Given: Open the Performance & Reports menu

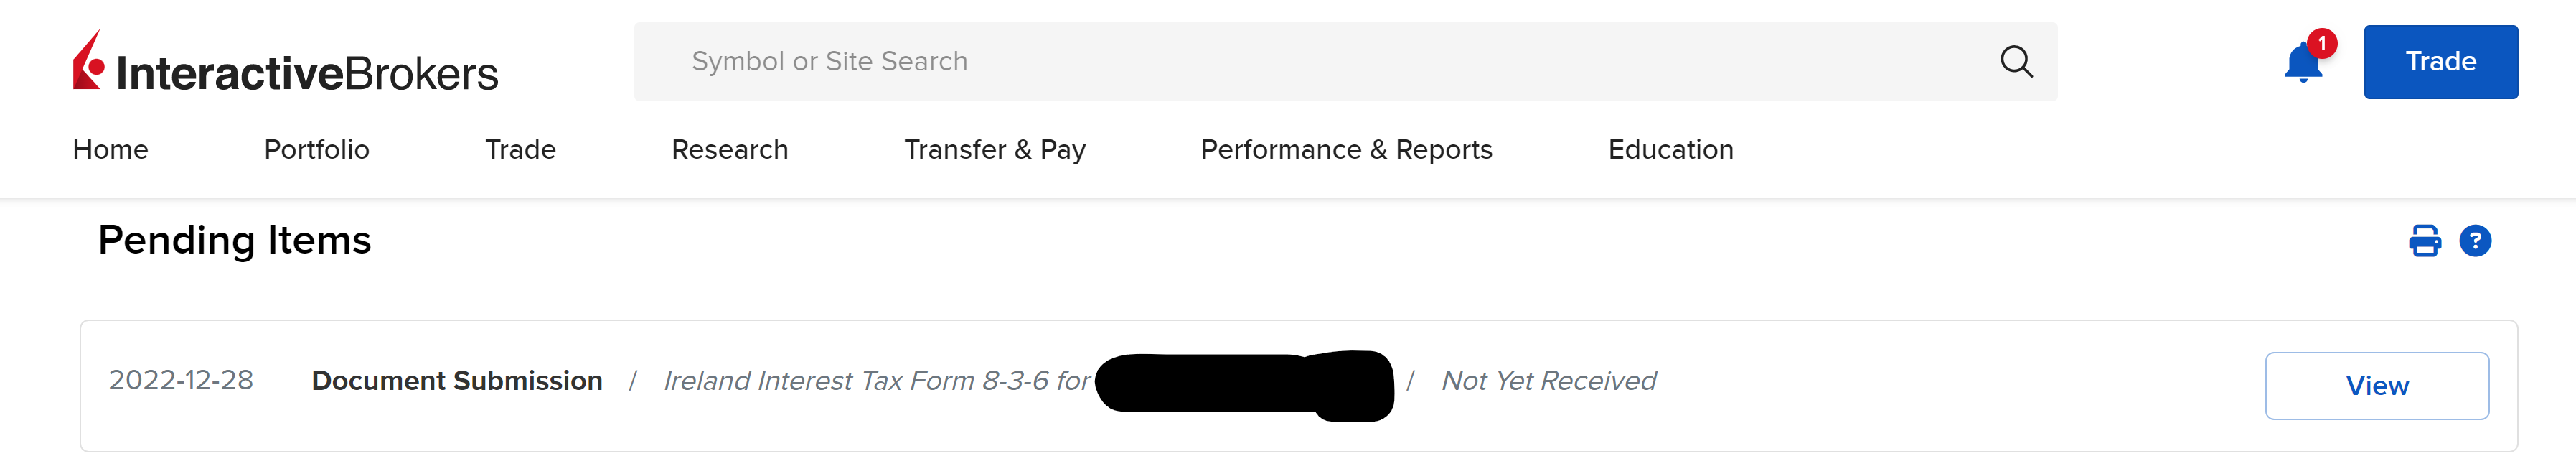Looking at the screenshot, I should click(x=1346, y=150).
